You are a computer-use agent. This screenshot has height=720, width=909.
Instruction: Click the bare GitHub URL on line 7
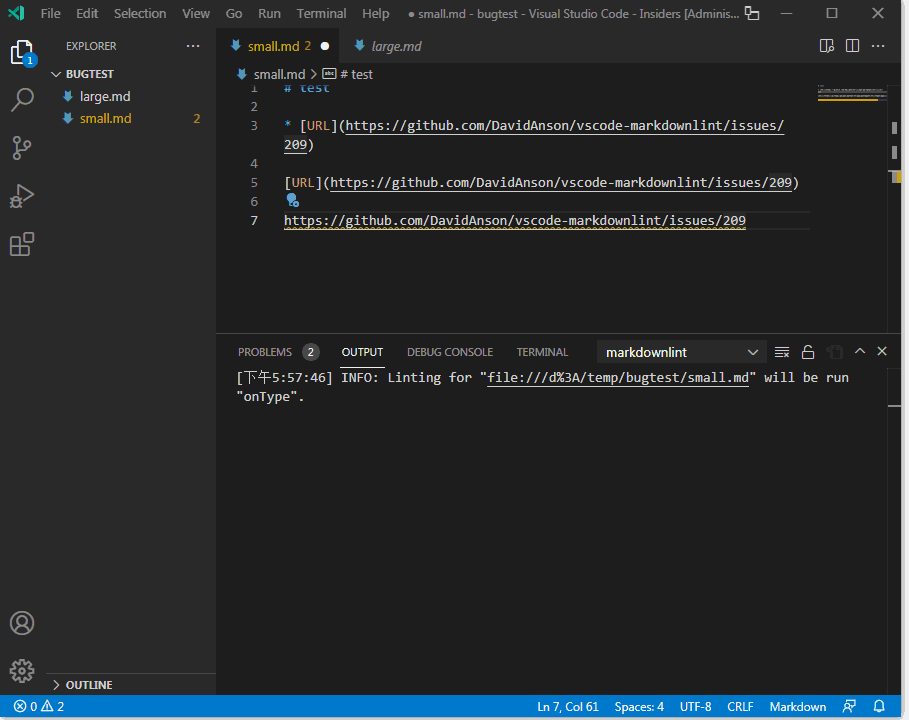pos(514,220)
